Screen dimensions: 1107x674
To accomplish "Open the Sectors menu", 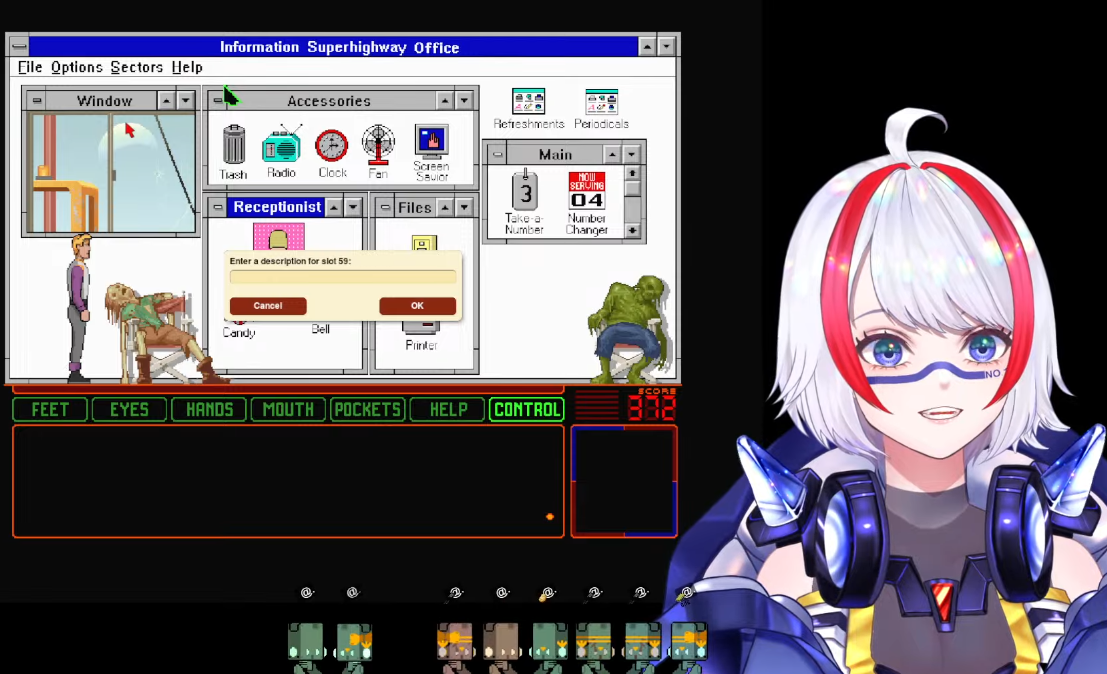I will click(x=136, y=67).
